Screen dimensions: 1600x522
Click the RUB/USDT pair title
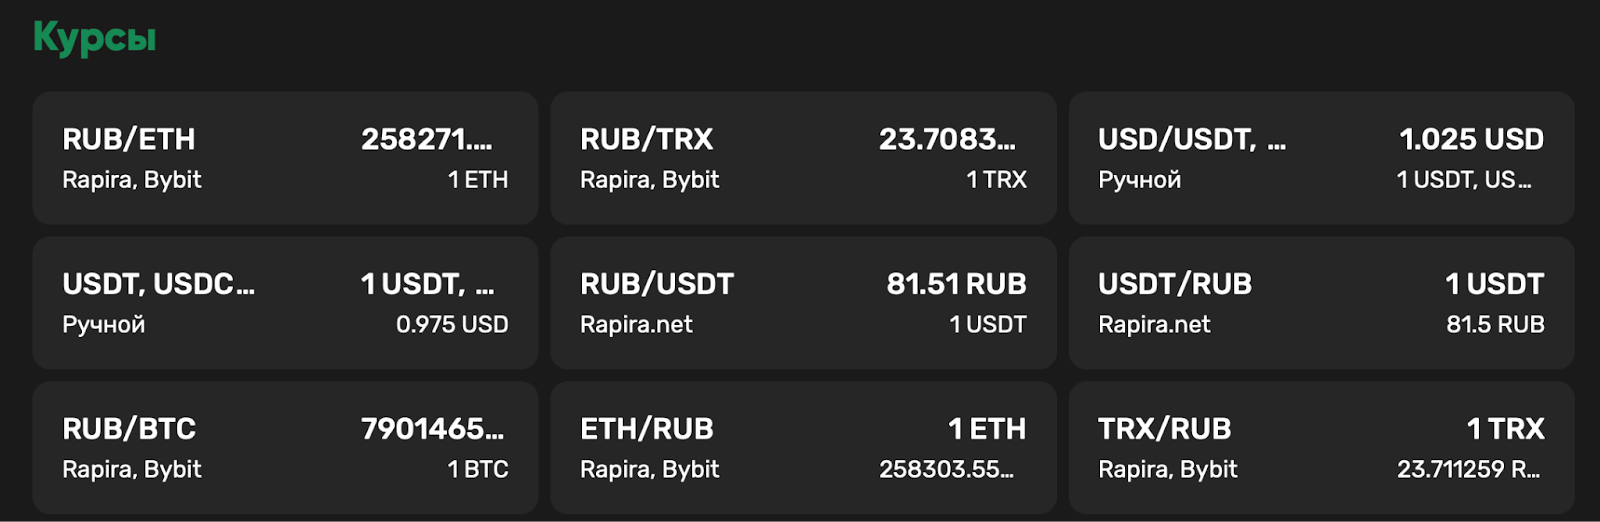tap(657, 284)
